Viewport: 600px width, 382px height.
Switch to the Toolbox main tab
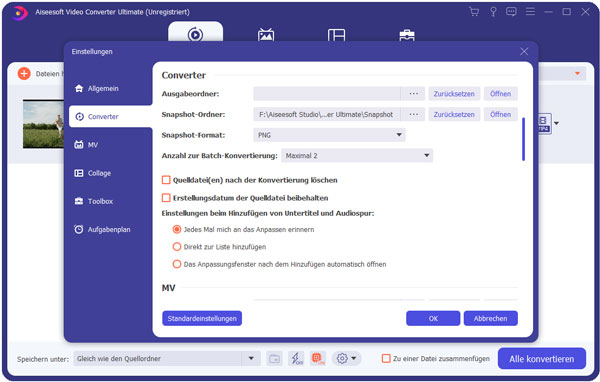[407, 35]
